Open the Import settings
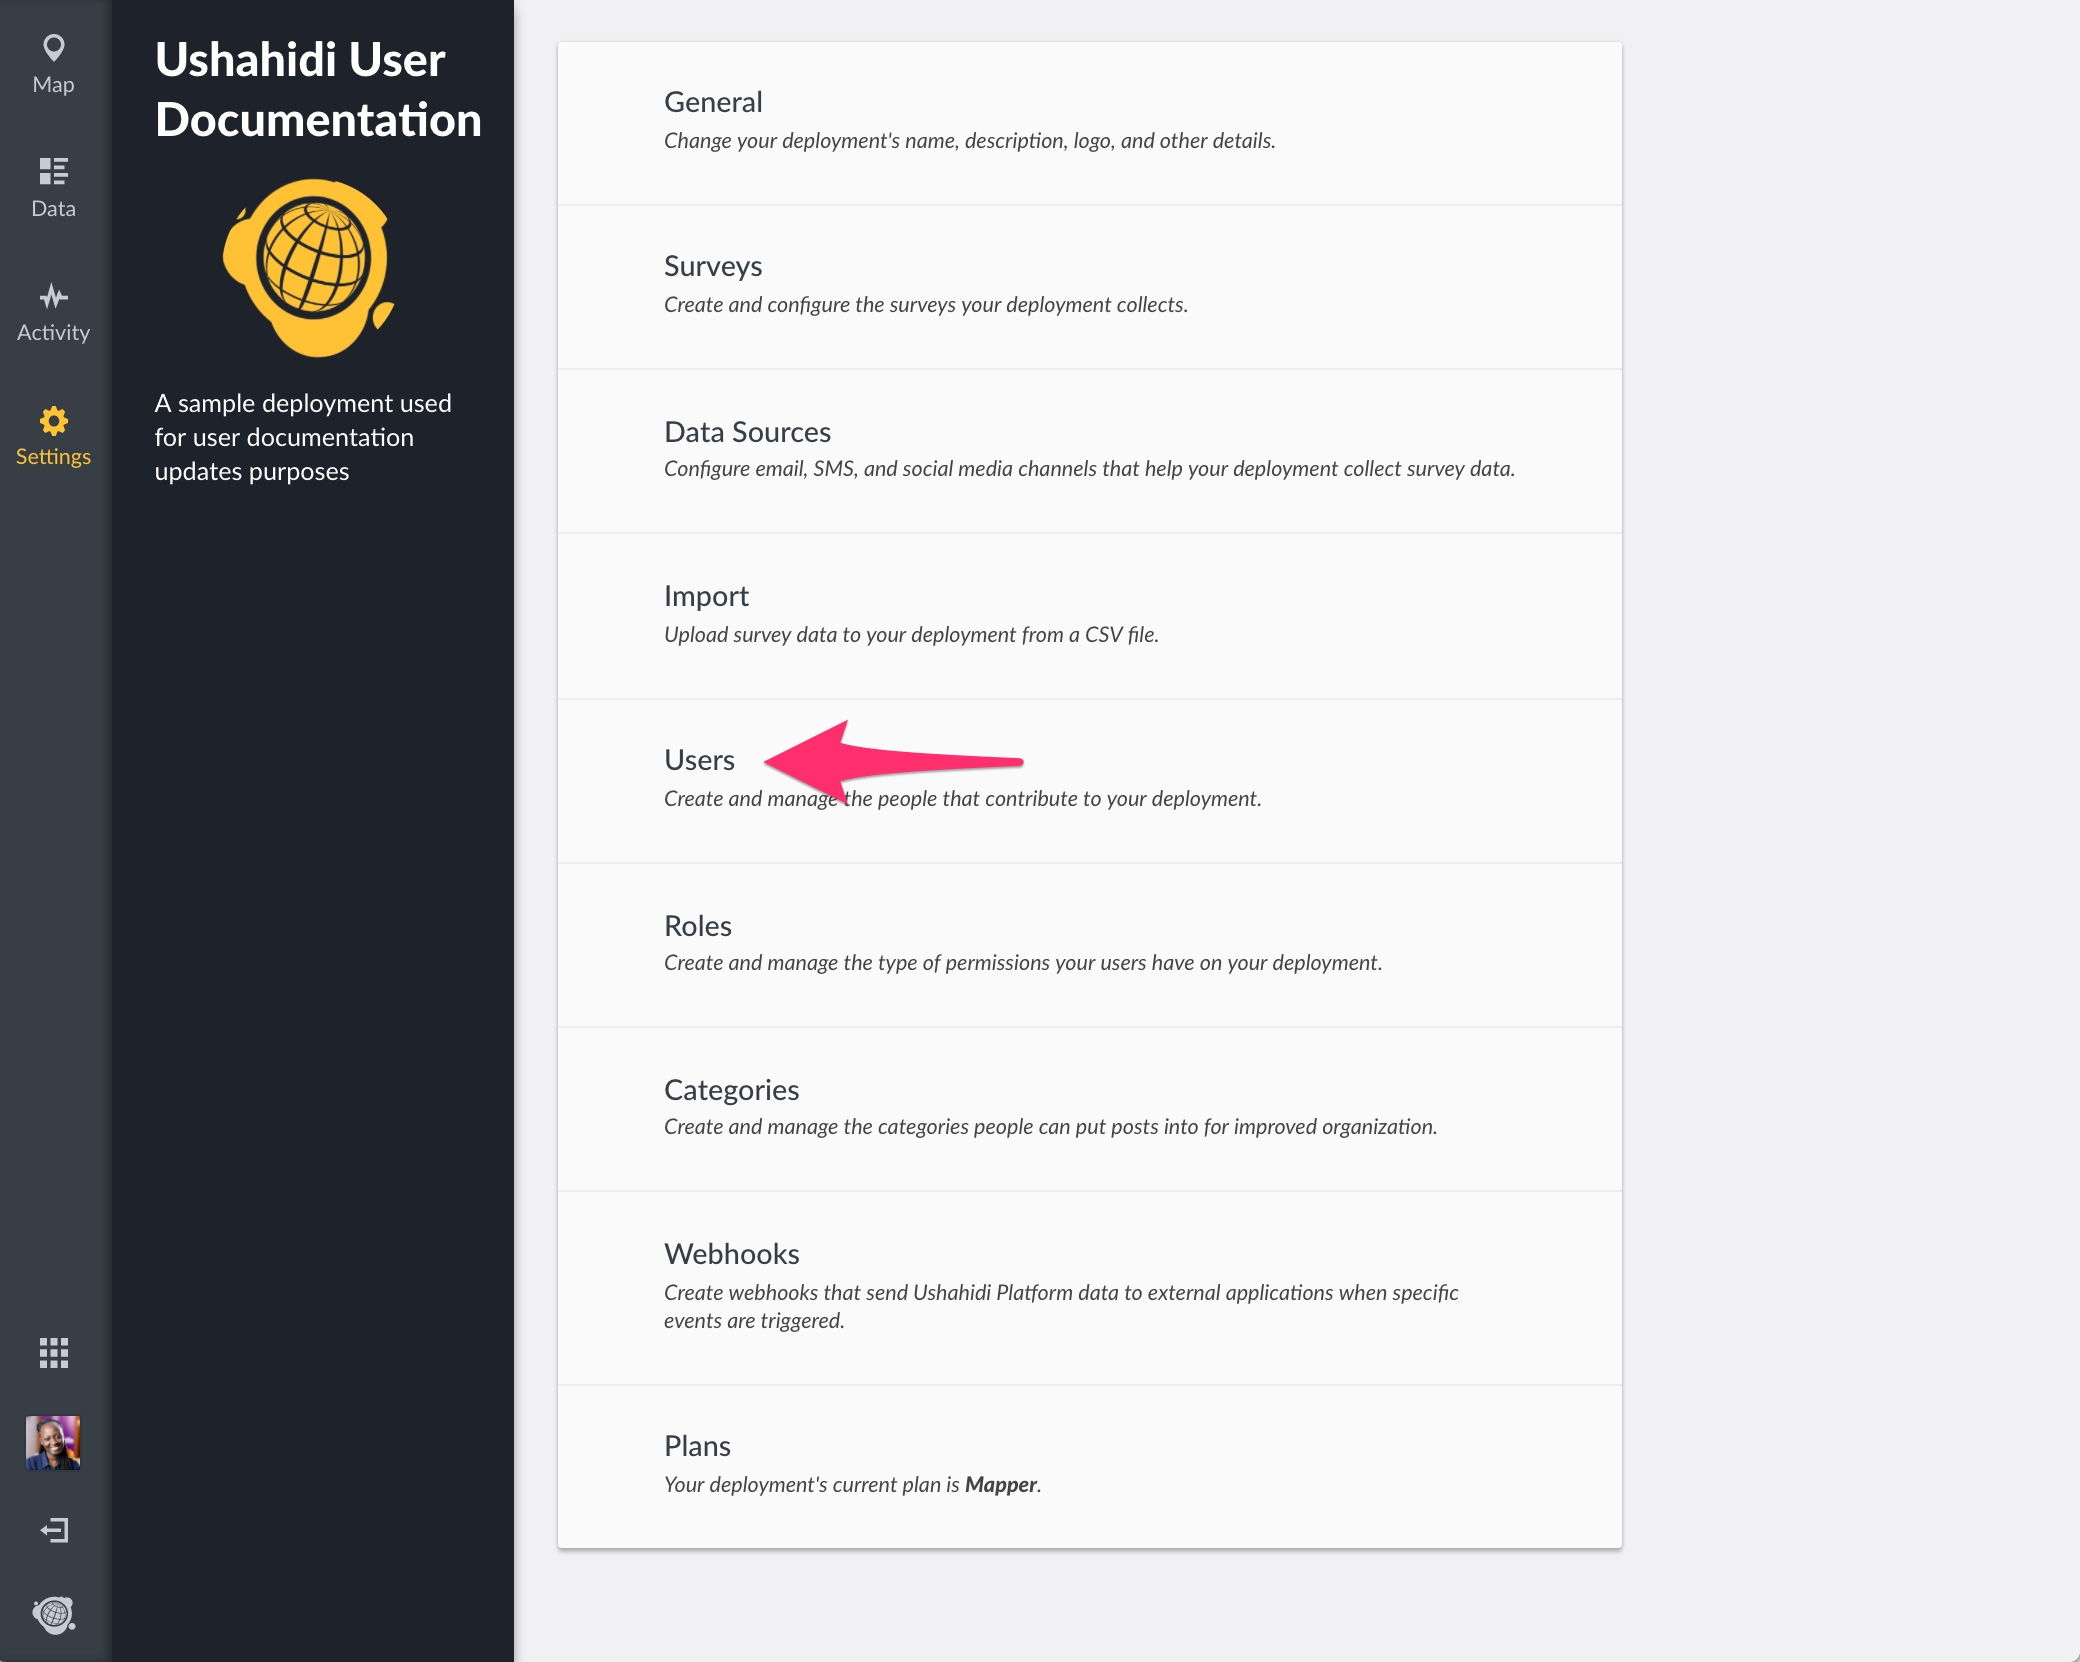The image size is (2080, 1662). (x=706, y=596)
